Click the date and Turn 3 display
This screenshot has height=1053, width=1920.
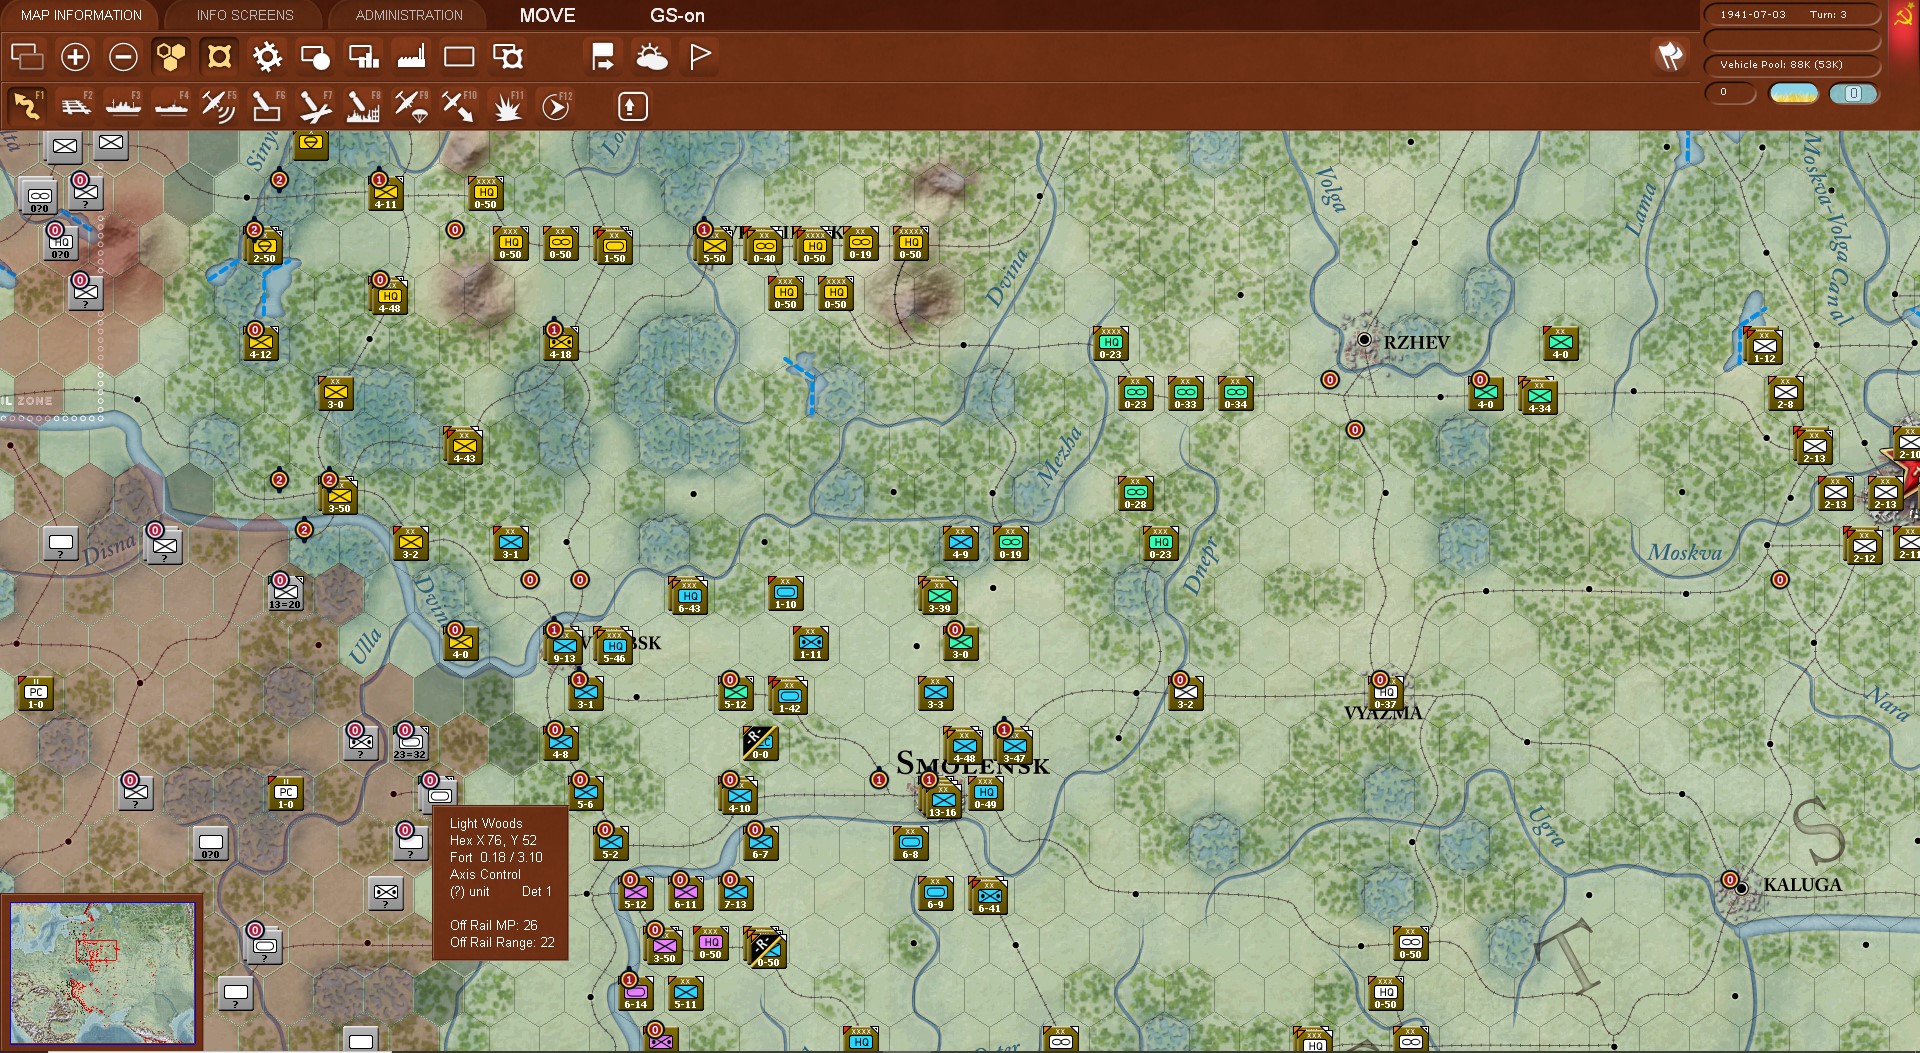coord(1792,14)
